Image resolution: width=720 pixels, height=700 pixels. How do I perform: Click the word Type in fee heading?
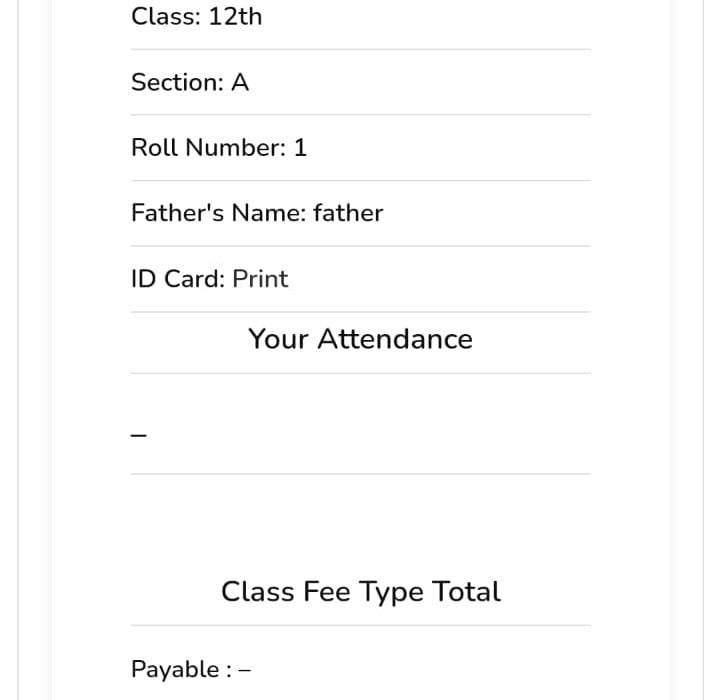pos(392,591)
